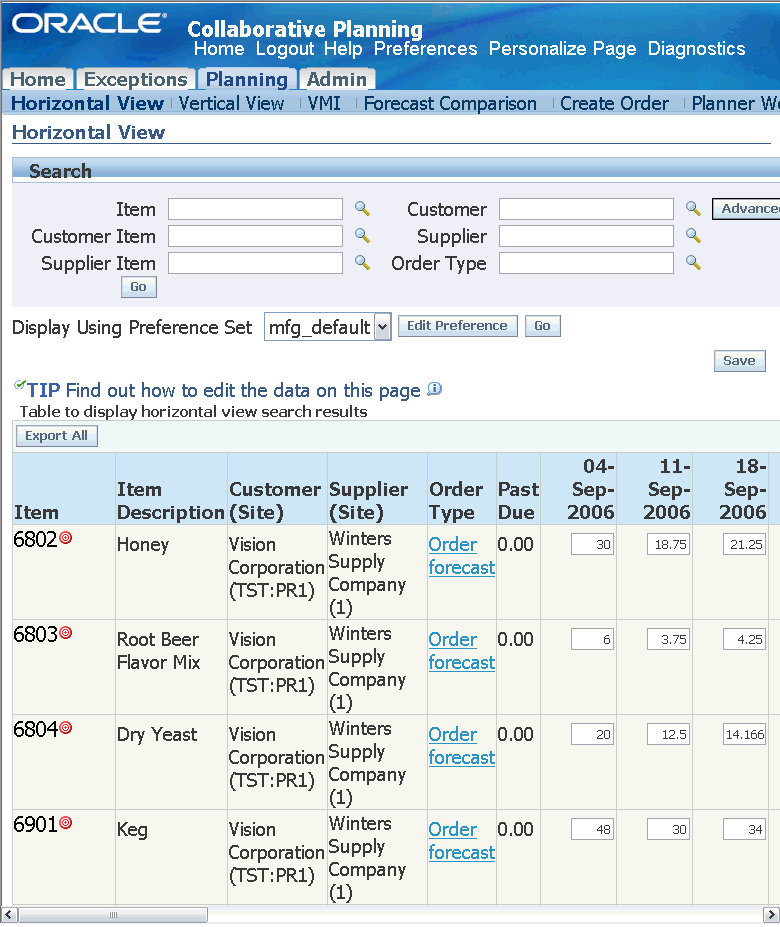This screenshot has height=927, width=780.
Task: Open the Supplier lookup magnifier icon
Action: coord(693,235)
